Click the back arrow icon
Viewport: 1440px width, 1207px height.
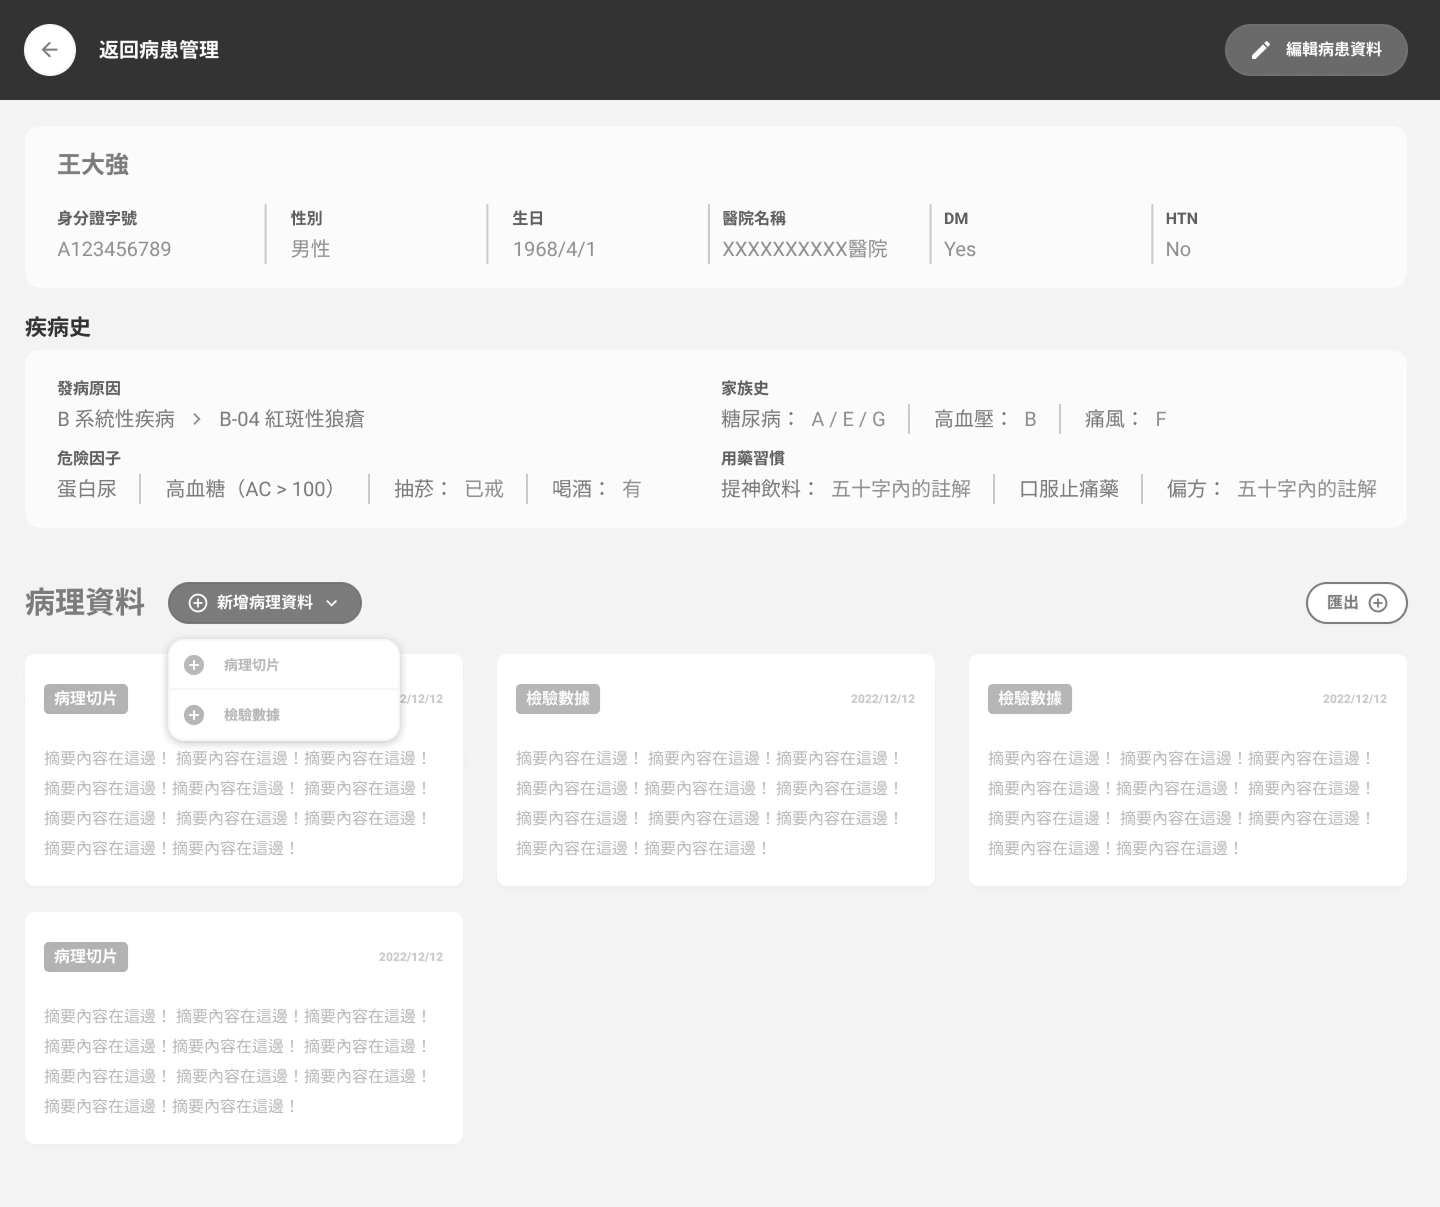(x=50, y=50)
